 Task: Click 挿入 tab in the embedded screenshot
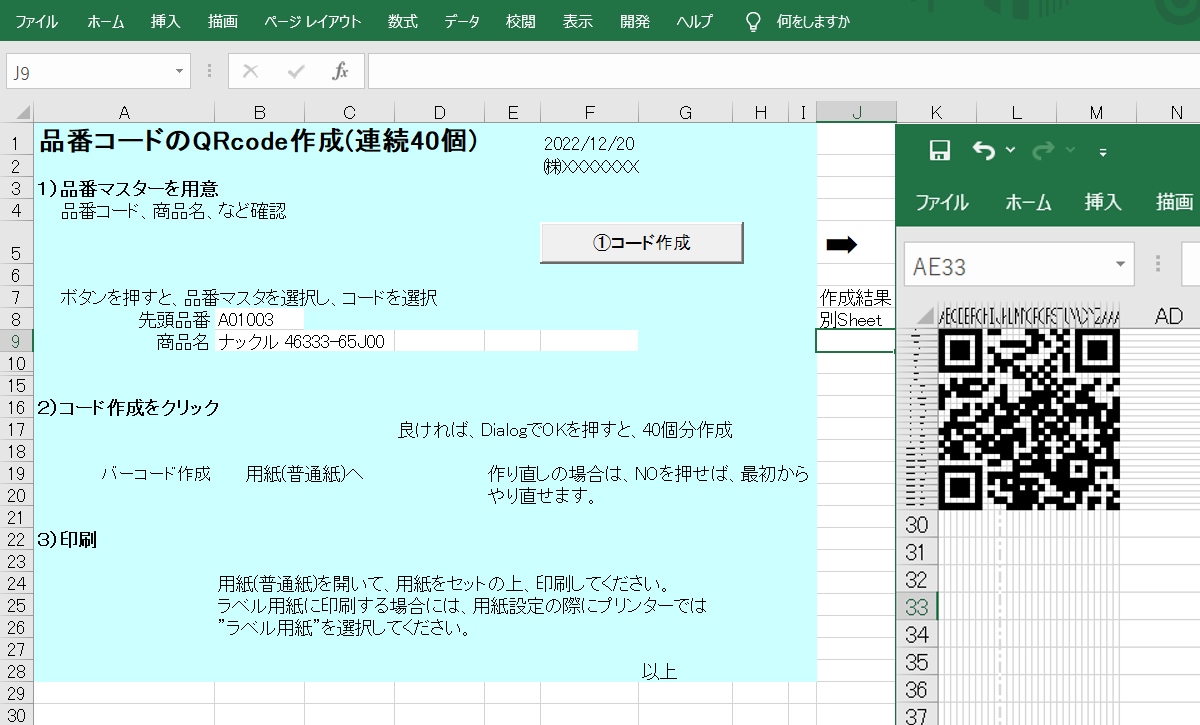(1105, 202)
